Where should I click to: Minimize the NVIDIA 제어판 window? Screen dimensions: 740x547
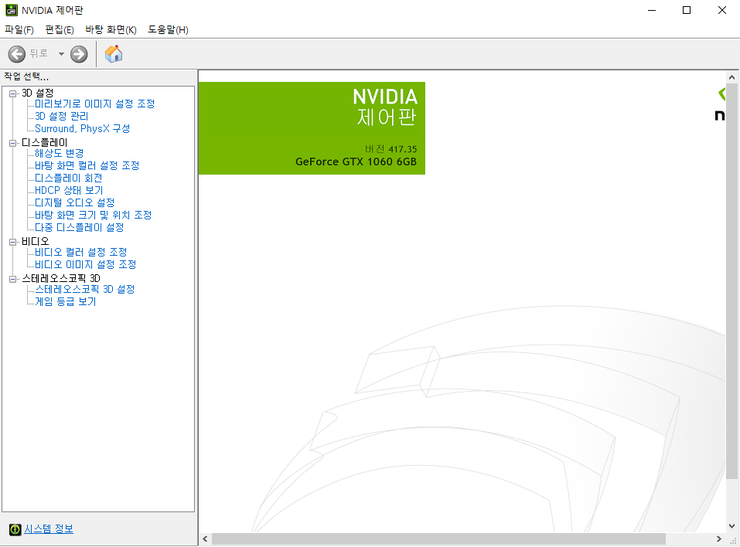(652, 10)
